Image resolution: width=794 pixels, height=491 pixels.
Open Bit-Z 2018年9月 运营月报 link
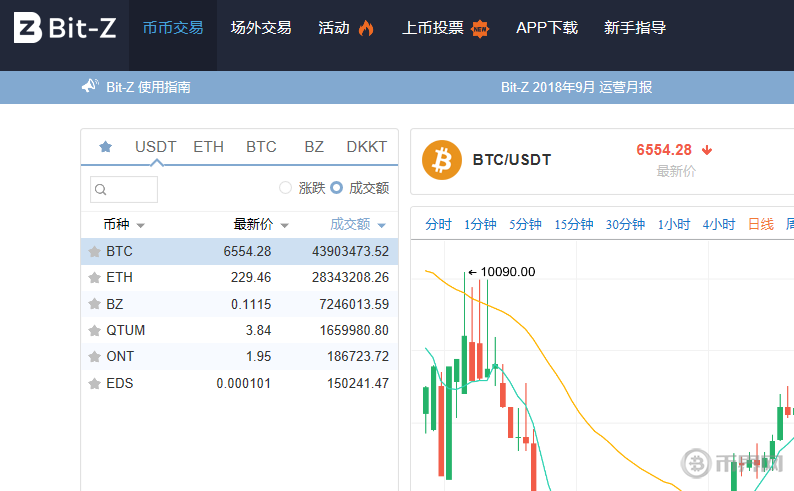click(576, 87)
